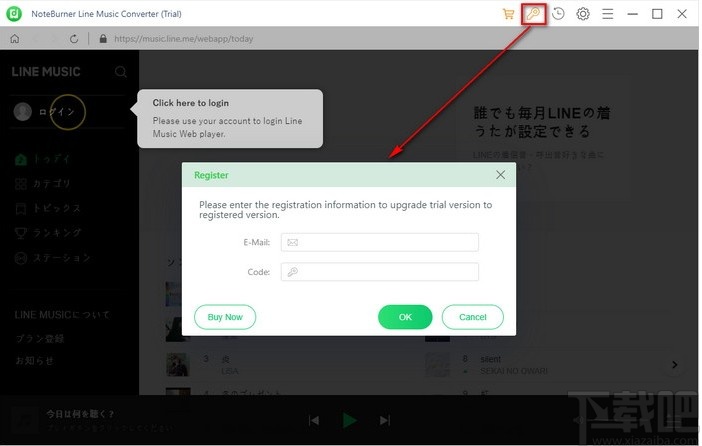Click the Cancel button
This screenshot has height=446, width=702.
click(x=472, y=317)
